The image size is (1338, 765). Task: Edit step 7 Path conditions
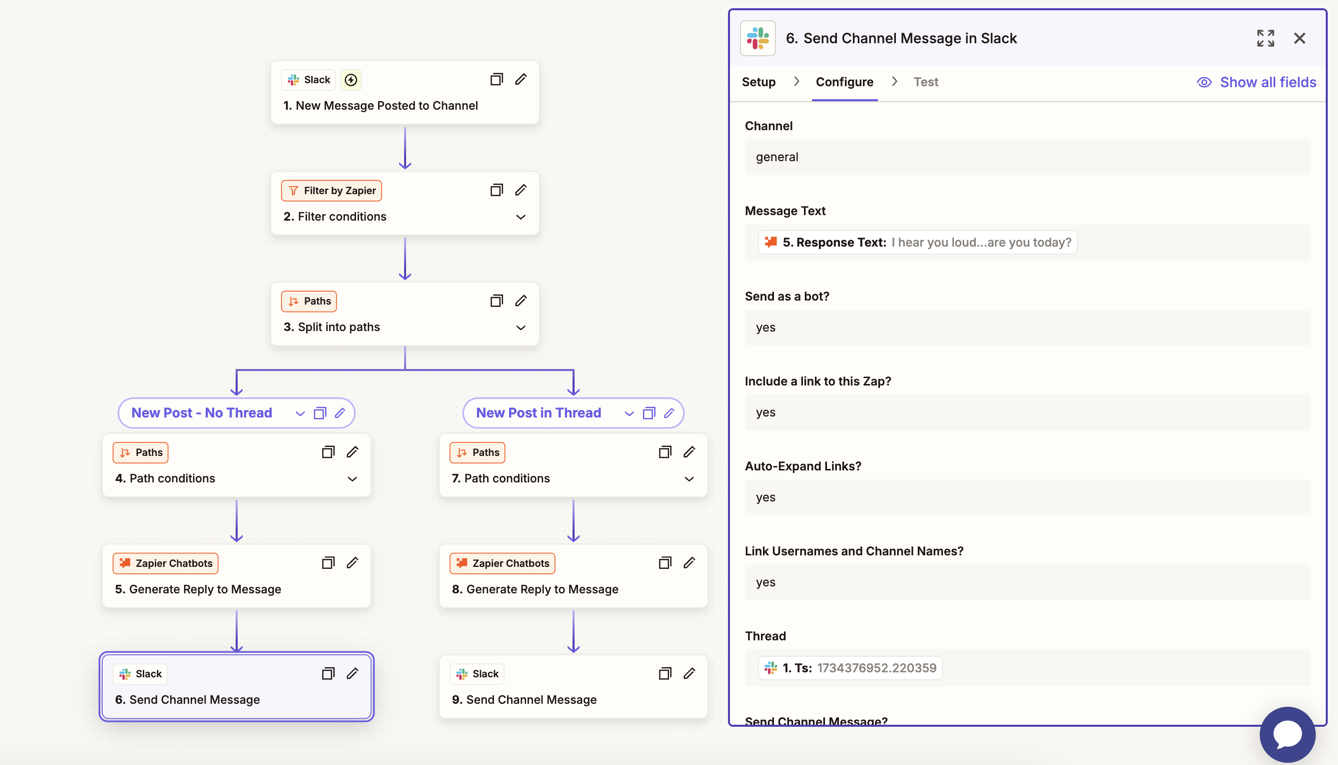[689, 452]
